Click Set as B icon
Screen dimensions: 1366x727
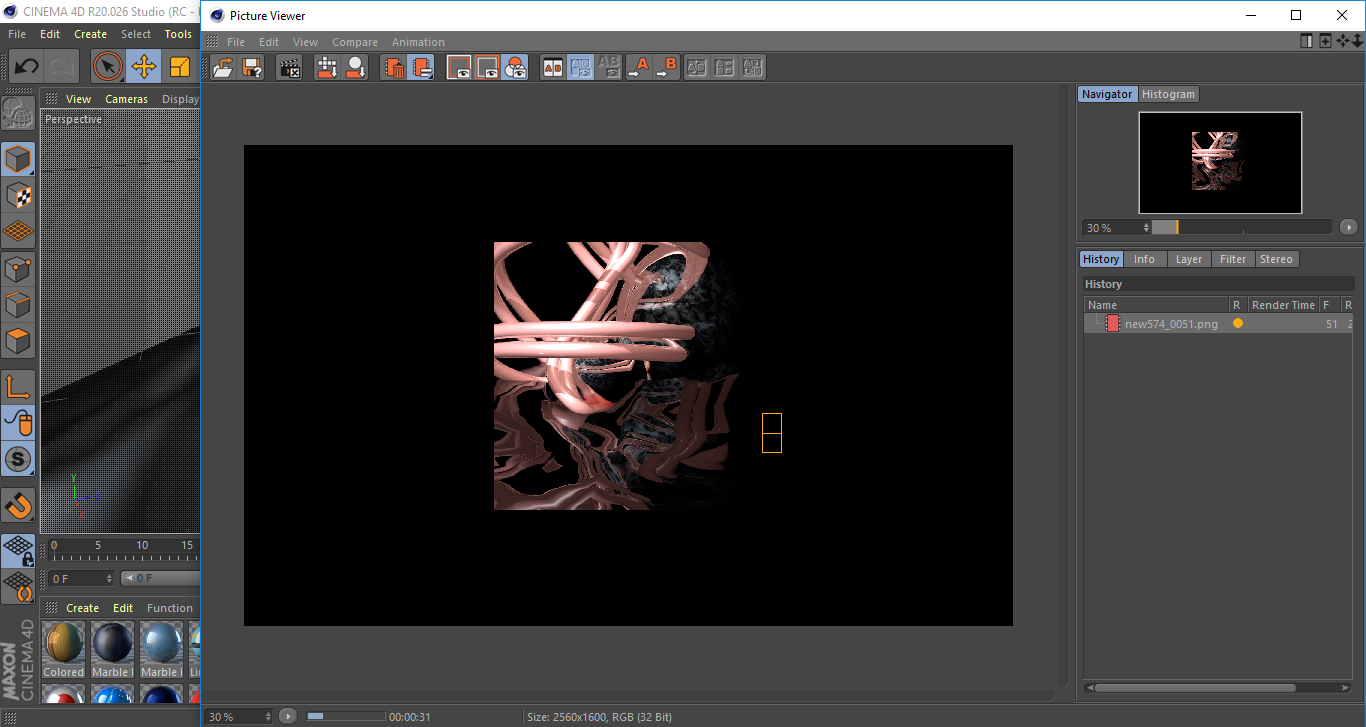click(666, 67)
